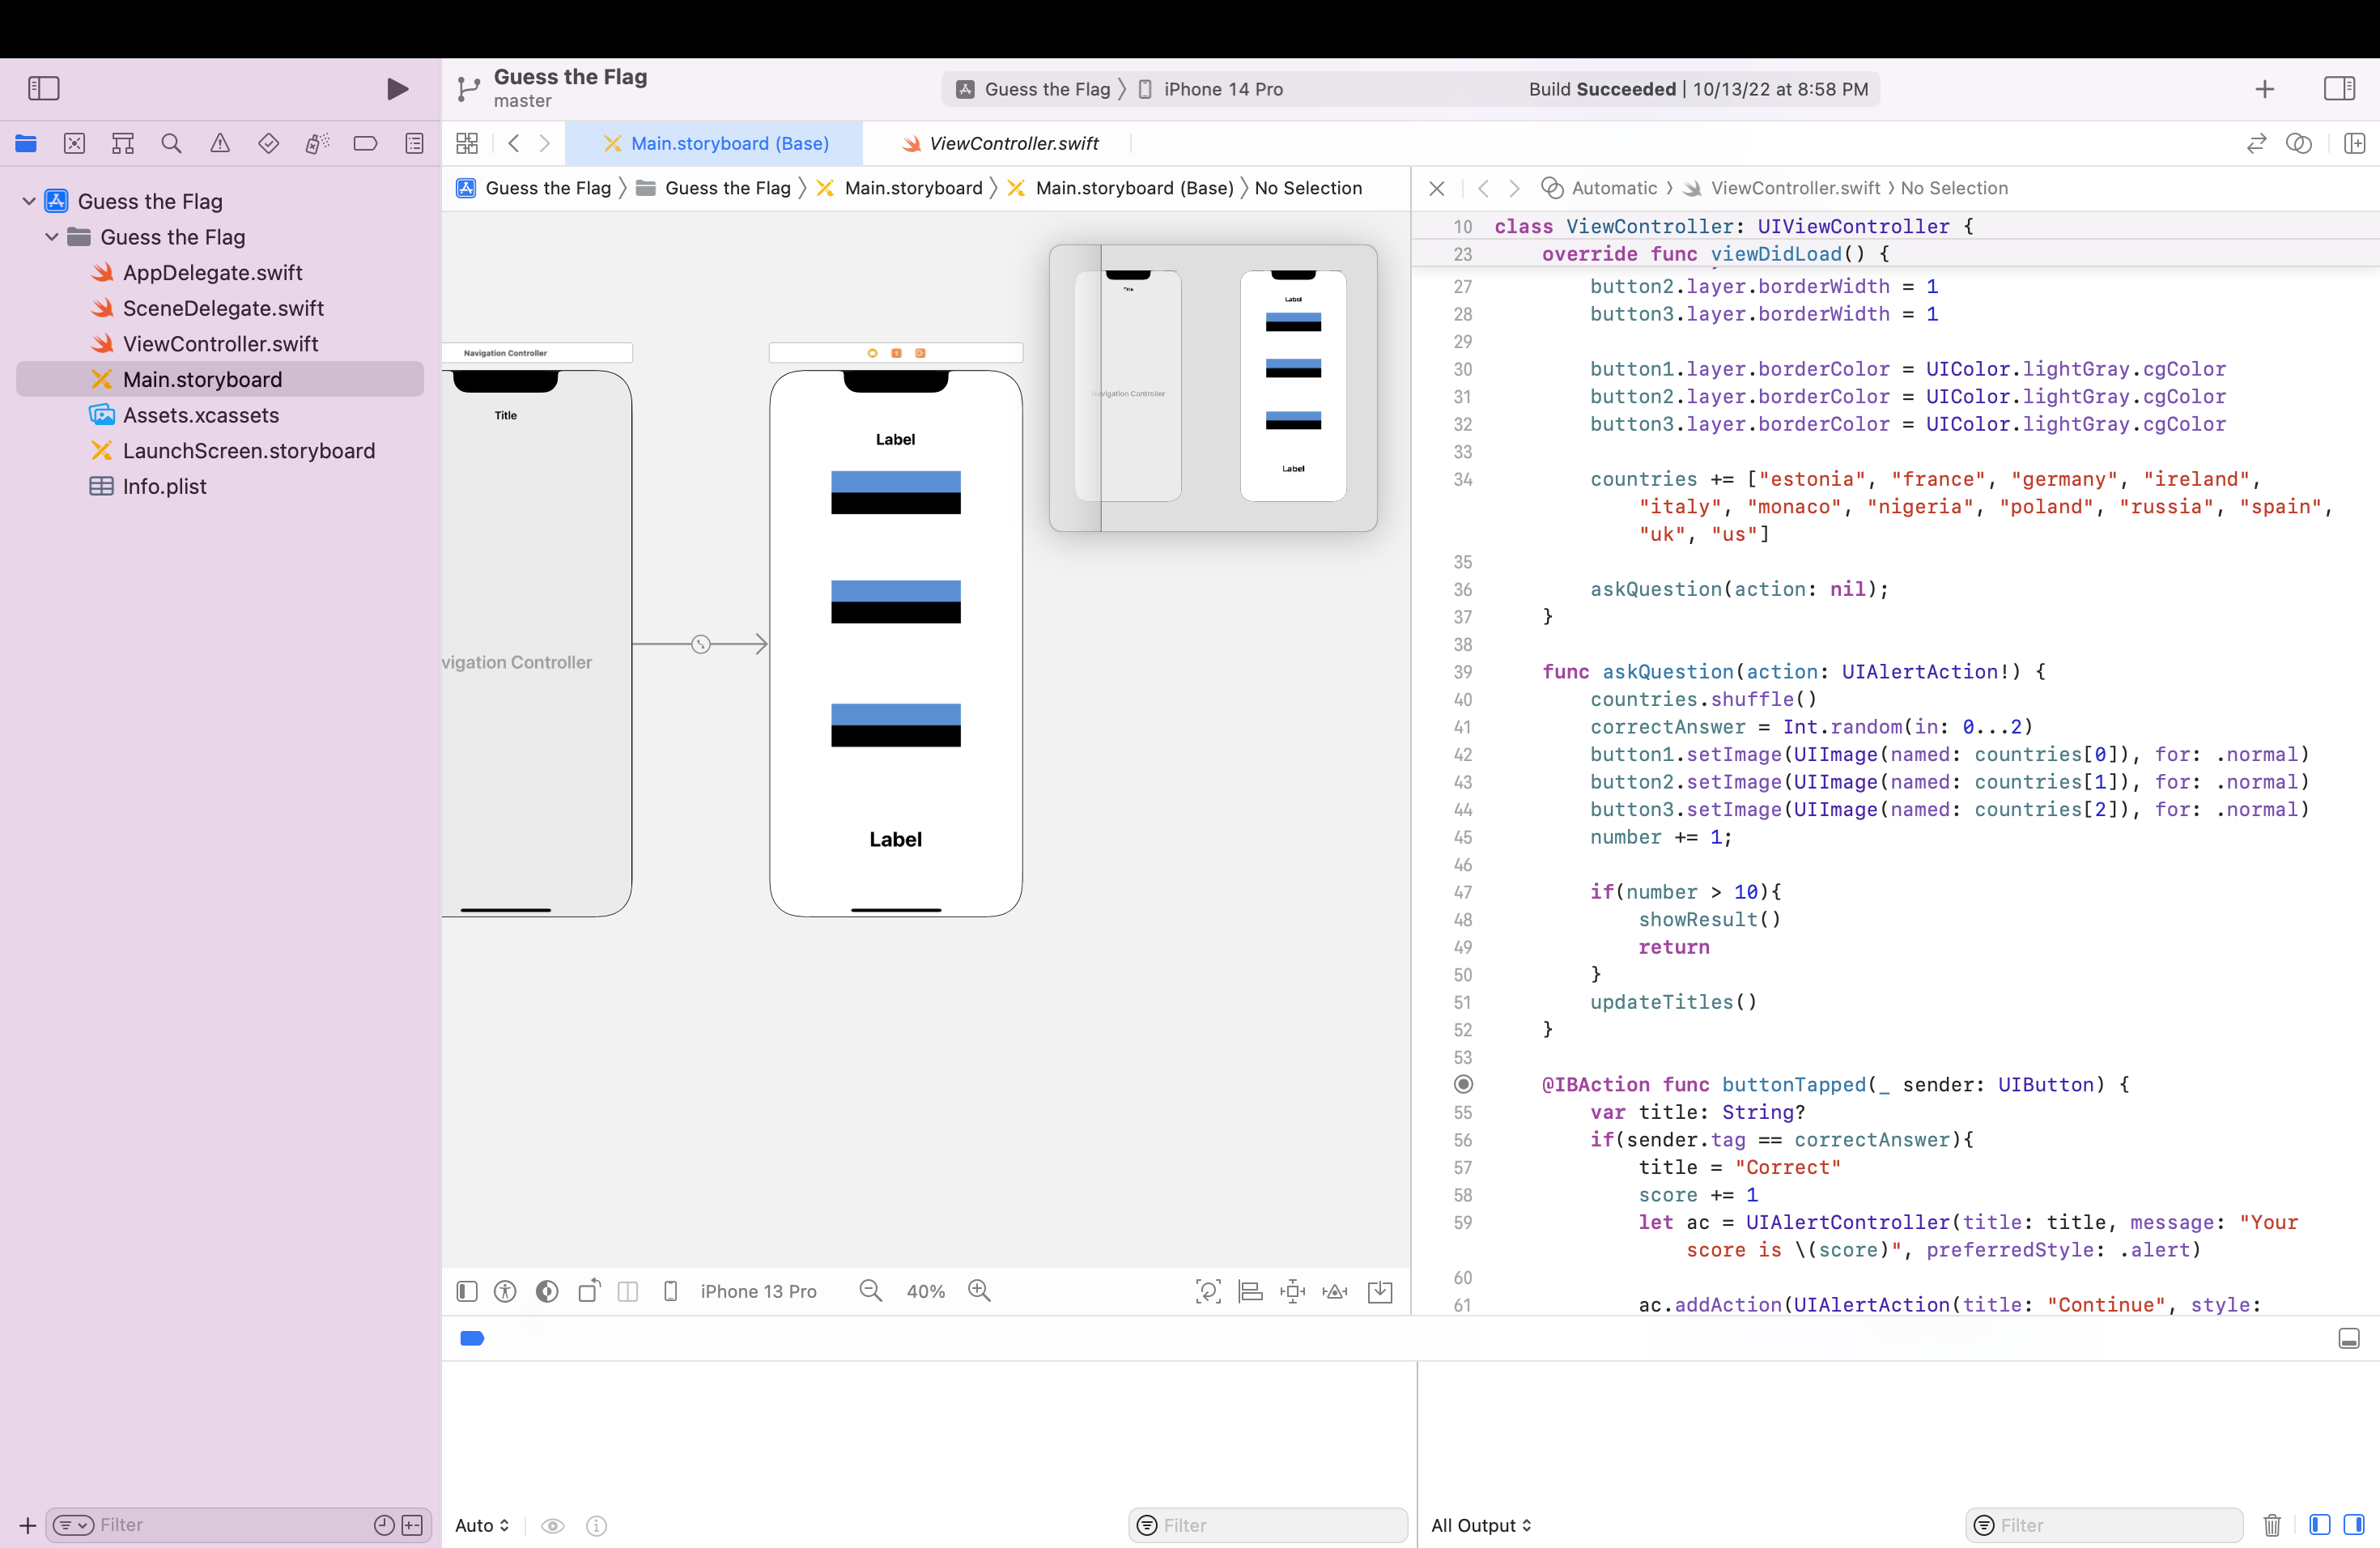This screenshot has width=2380, height=1548.
Task: Run the app with the play button
Action: pos(397,89)
